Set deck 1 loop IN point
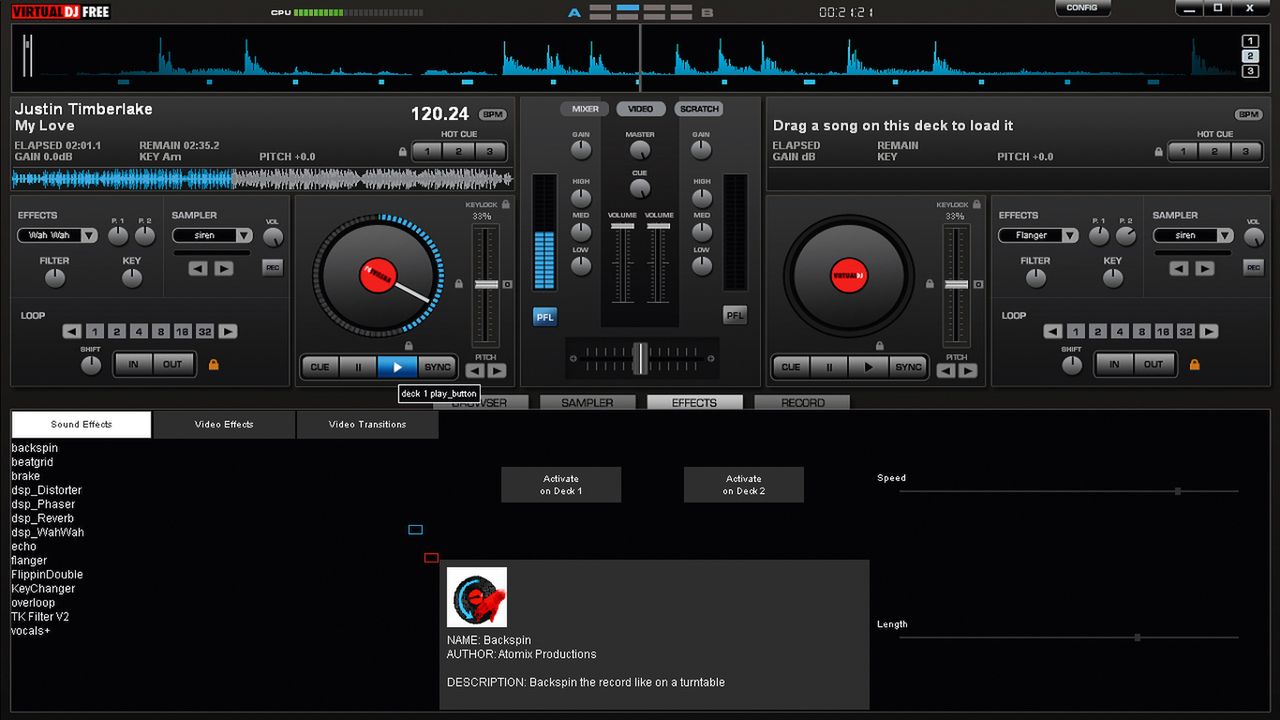 coord(133,364)
